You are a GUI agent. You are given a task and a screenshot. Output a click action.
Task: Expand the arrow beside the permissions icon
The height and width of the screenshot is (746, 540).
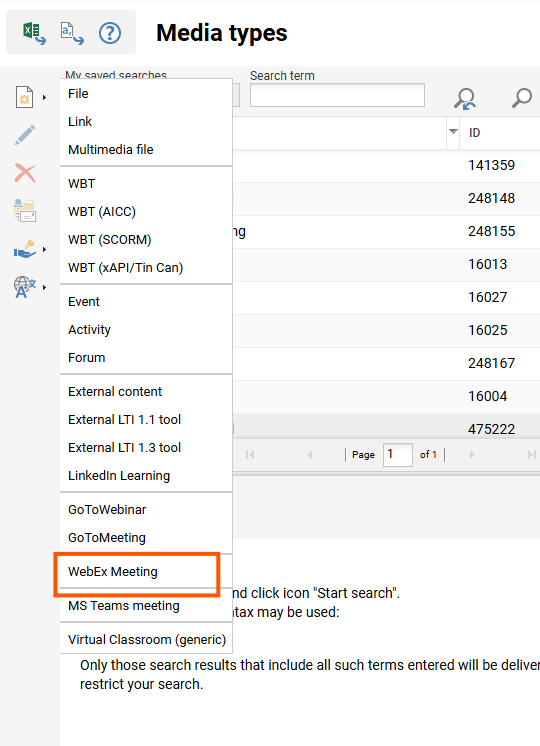pos(44,249)
